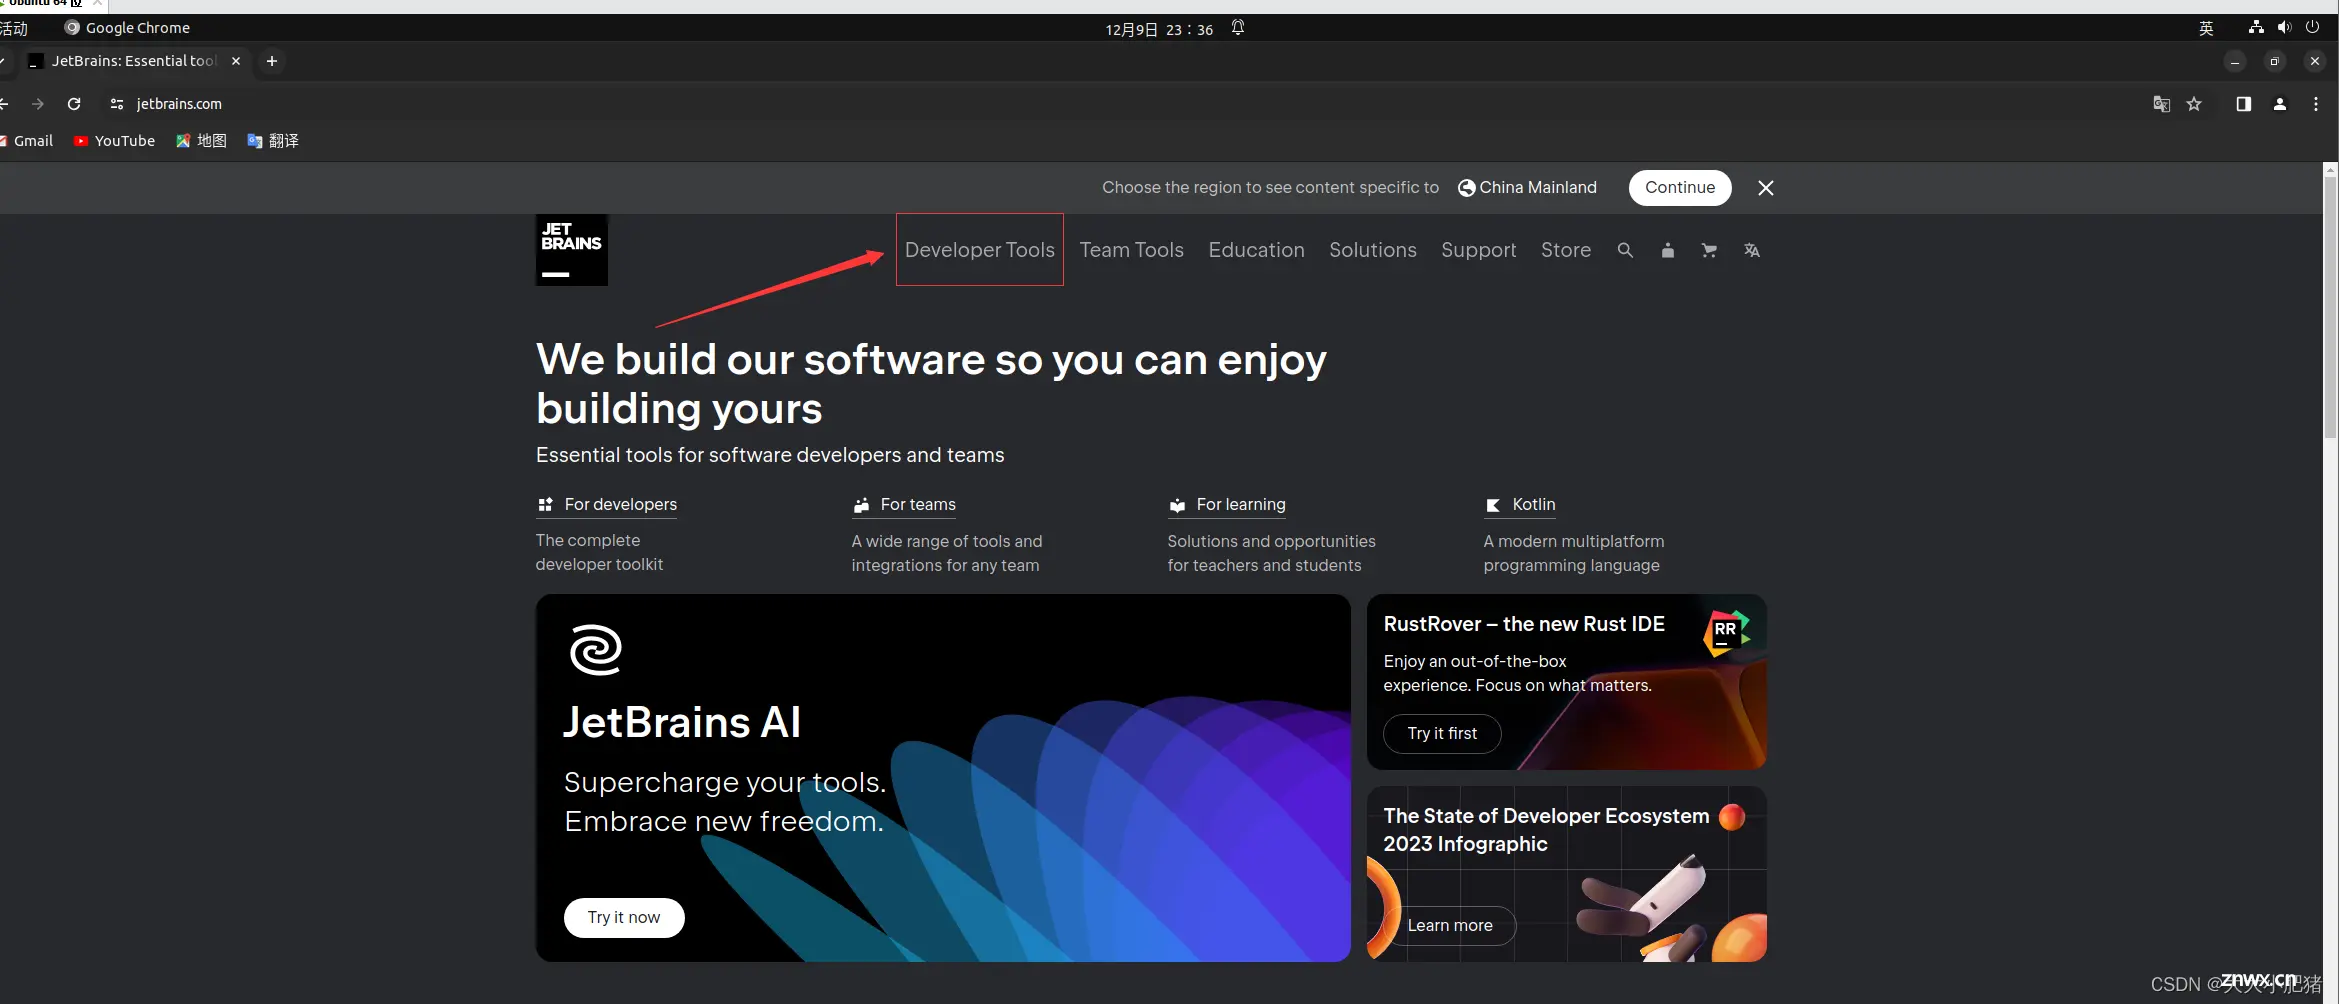Bookmark this page with star icon
The image size is (2339, 1004).
pos(2194,104)
